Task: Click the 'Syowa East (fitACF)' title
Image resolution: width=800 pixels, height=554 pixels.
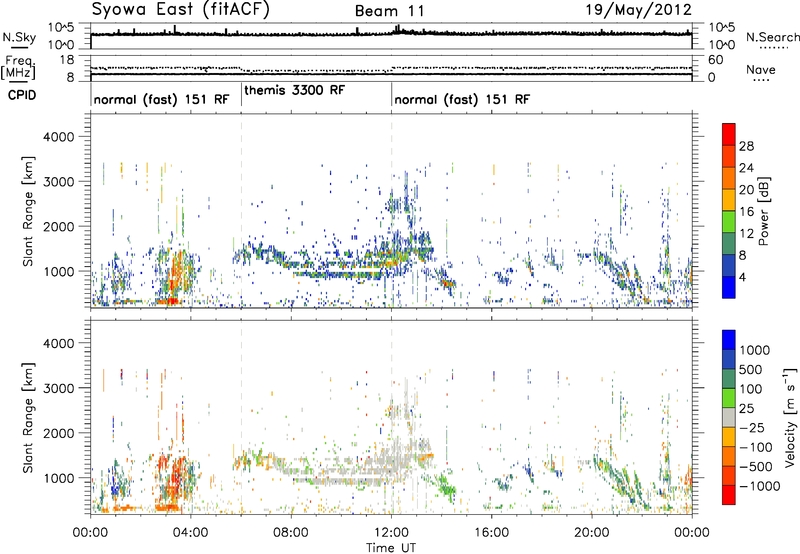Action: click(x=181, y=9)
